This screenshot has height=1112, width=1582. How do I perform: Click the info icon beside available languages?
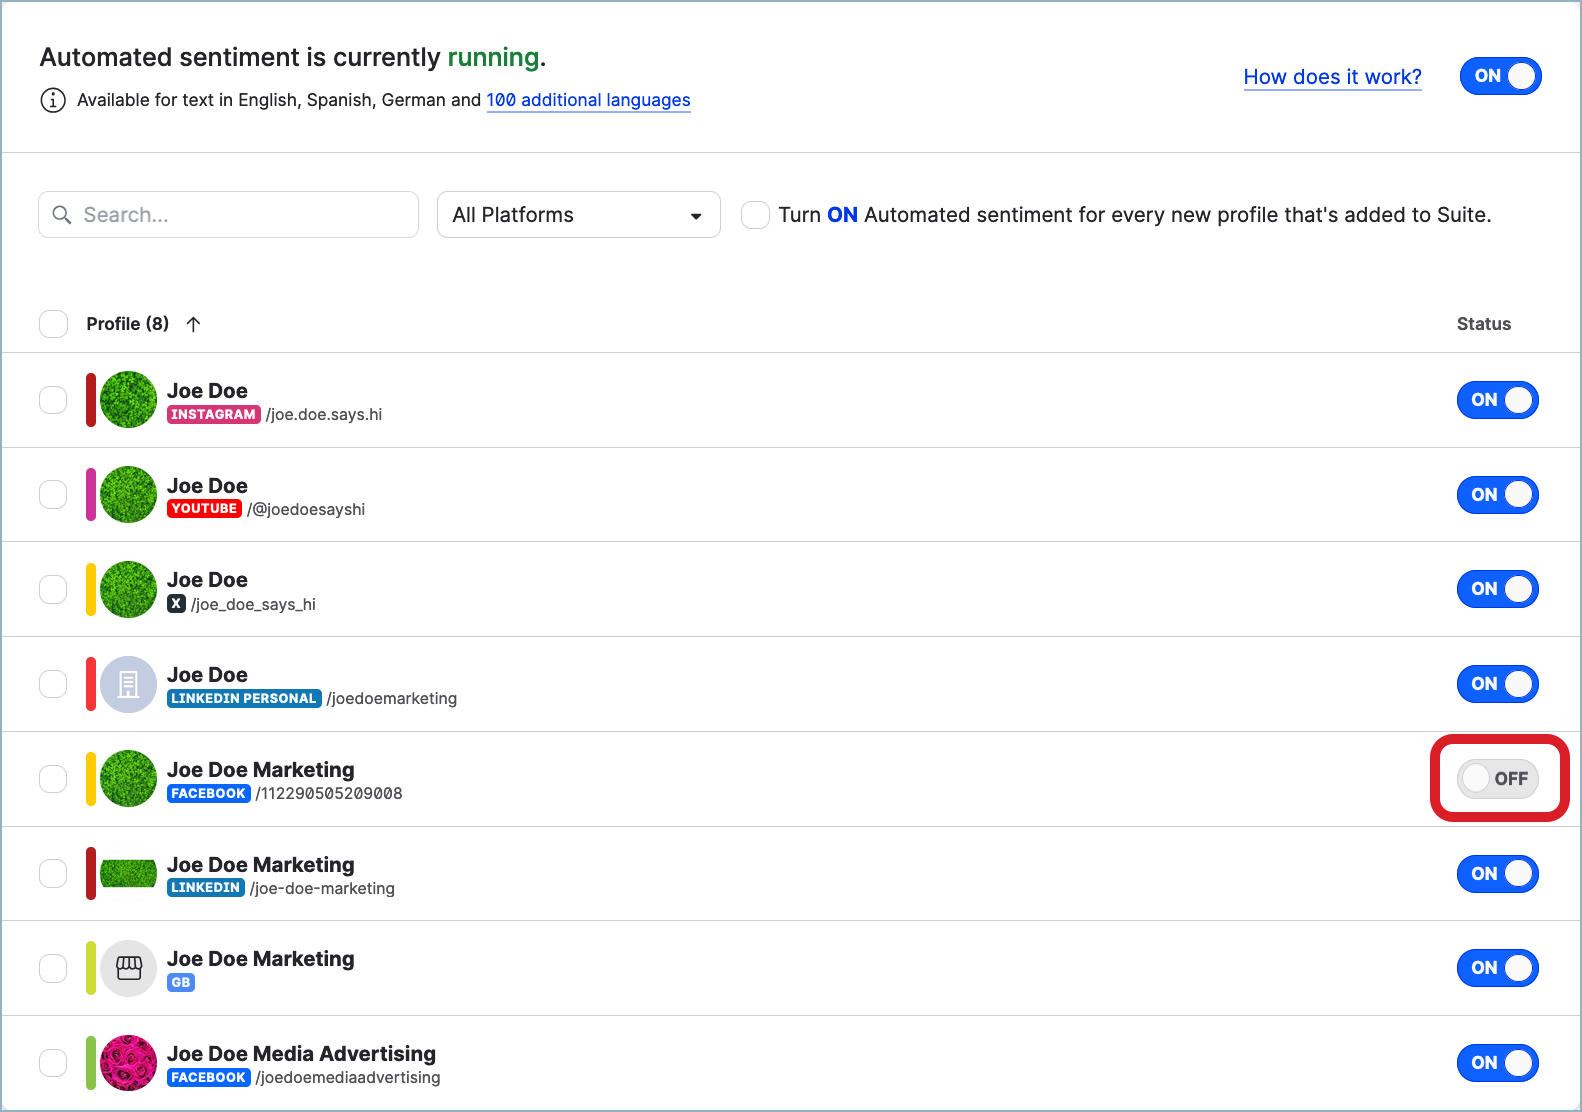pyautogui.click(x=53, y=100)
